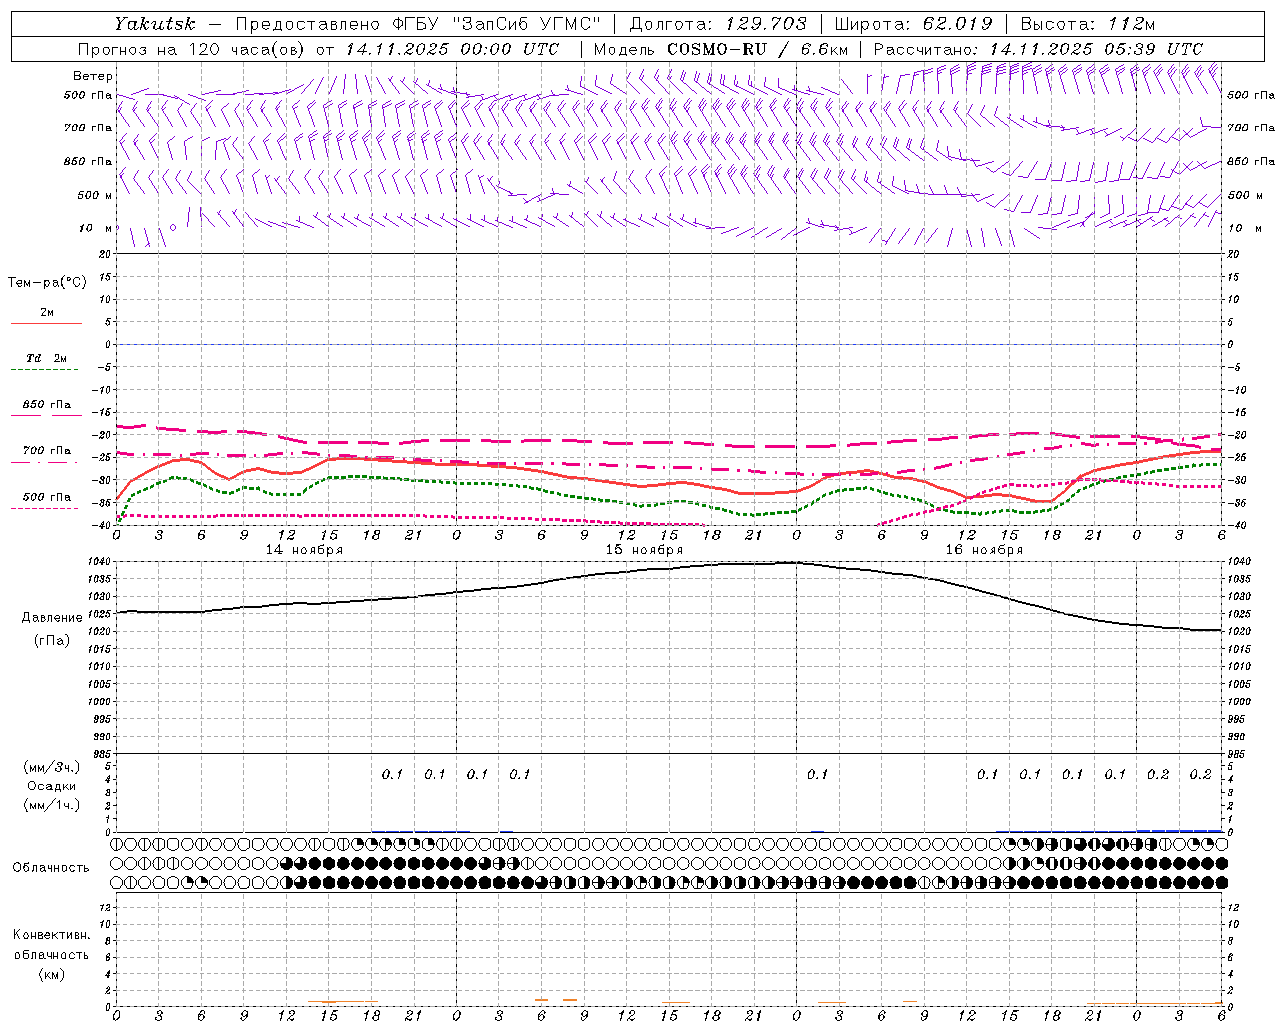Select the 'Предоставлено ФГБУ "ЗапСиб УГМС"' text
Viewport: 1280px width, 1024px height.
(417, 24)
